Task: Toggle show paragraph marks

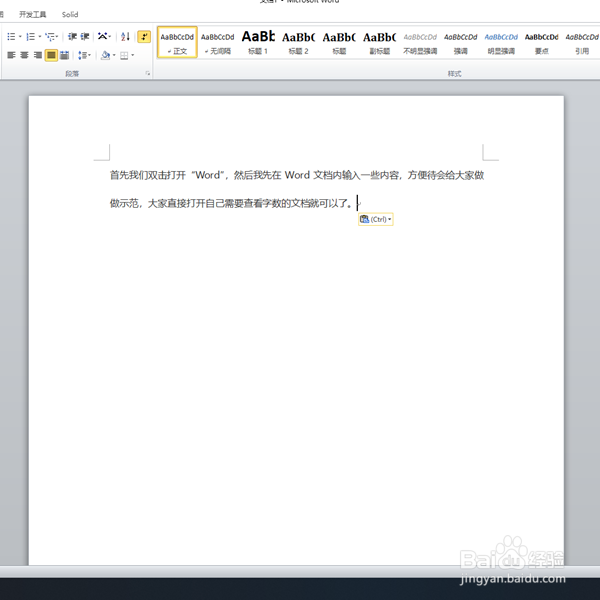Action: [x=144, y=36]
